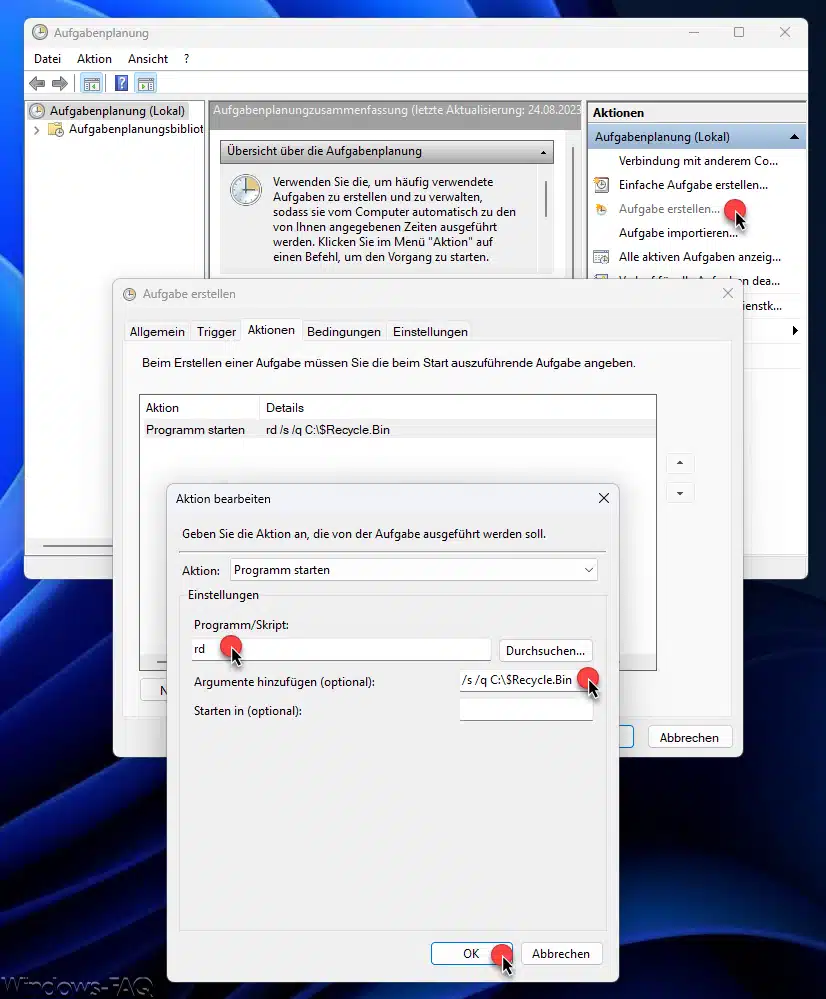Viewport: 826px width, 999px height.
Task: Click the Forward arrow toolbar icon
Action: click(60, 83)
